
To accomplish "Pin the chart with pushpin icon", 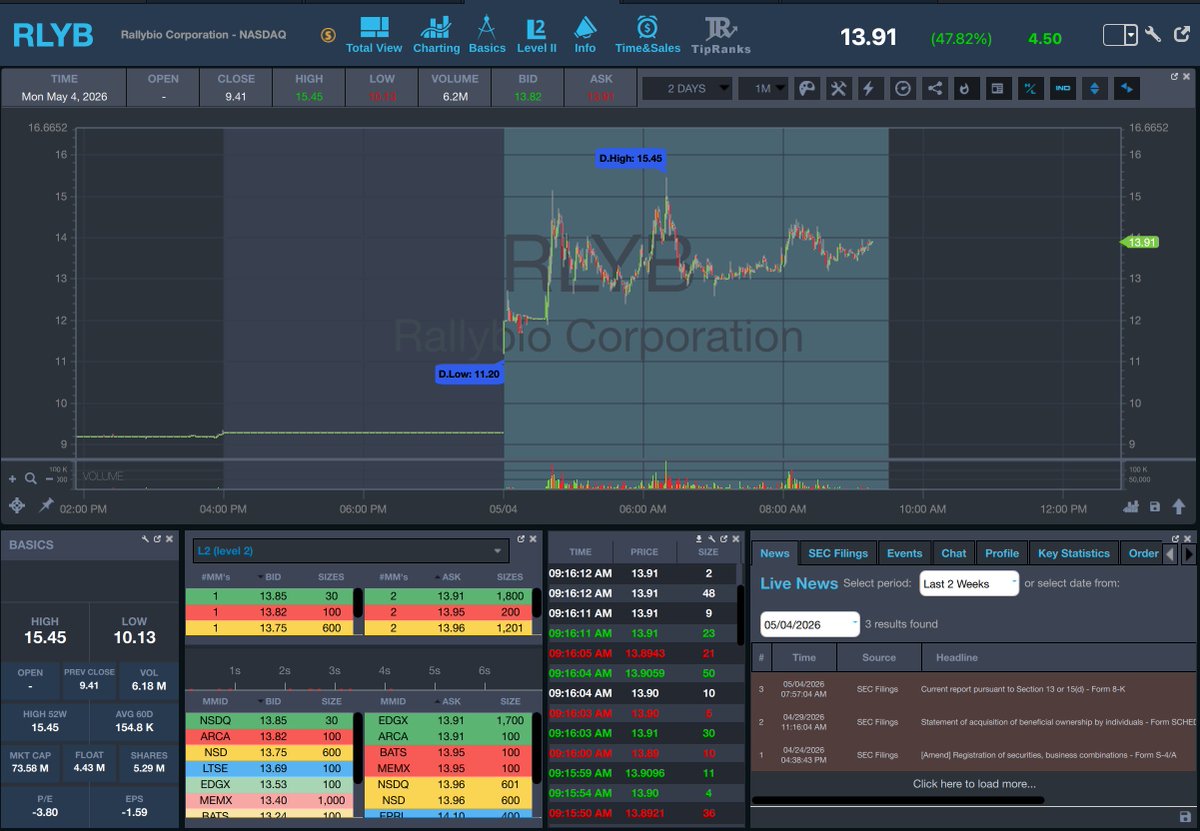I will tap(45, 506).
